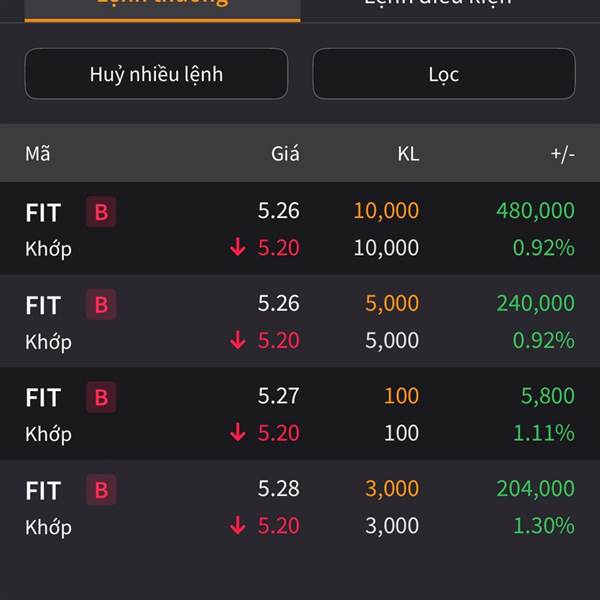
Task: Sort by Mã column header
Action: pyautogui.click(x=38, y=153)
